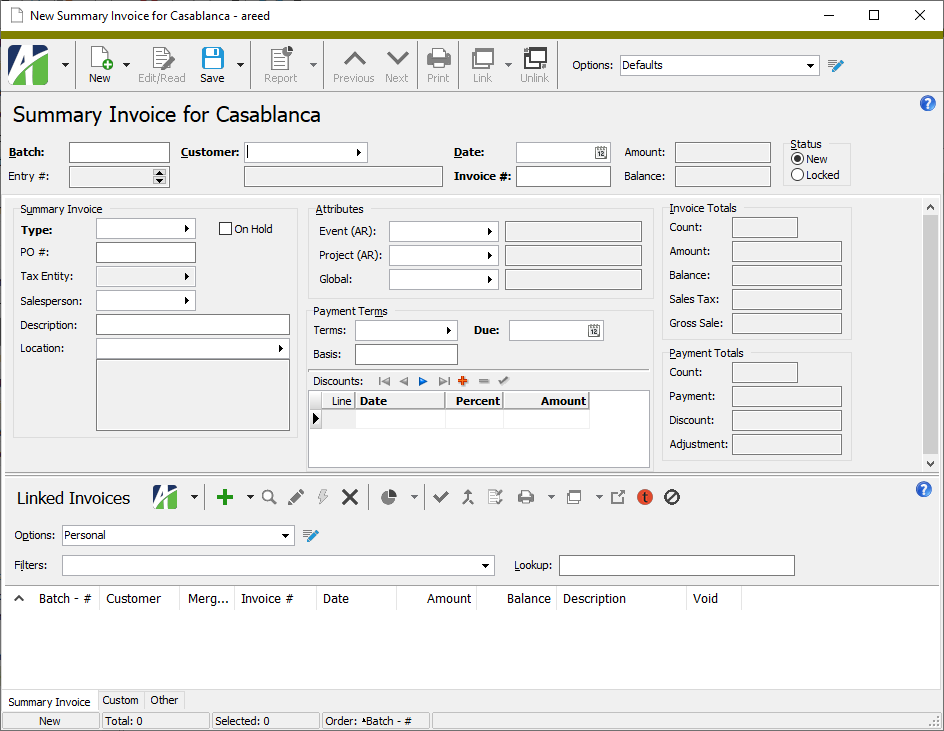Image resolution: width=944 pixels, height=731 pixels.
Task: Unlink the selected invoice
Action: 534,64
